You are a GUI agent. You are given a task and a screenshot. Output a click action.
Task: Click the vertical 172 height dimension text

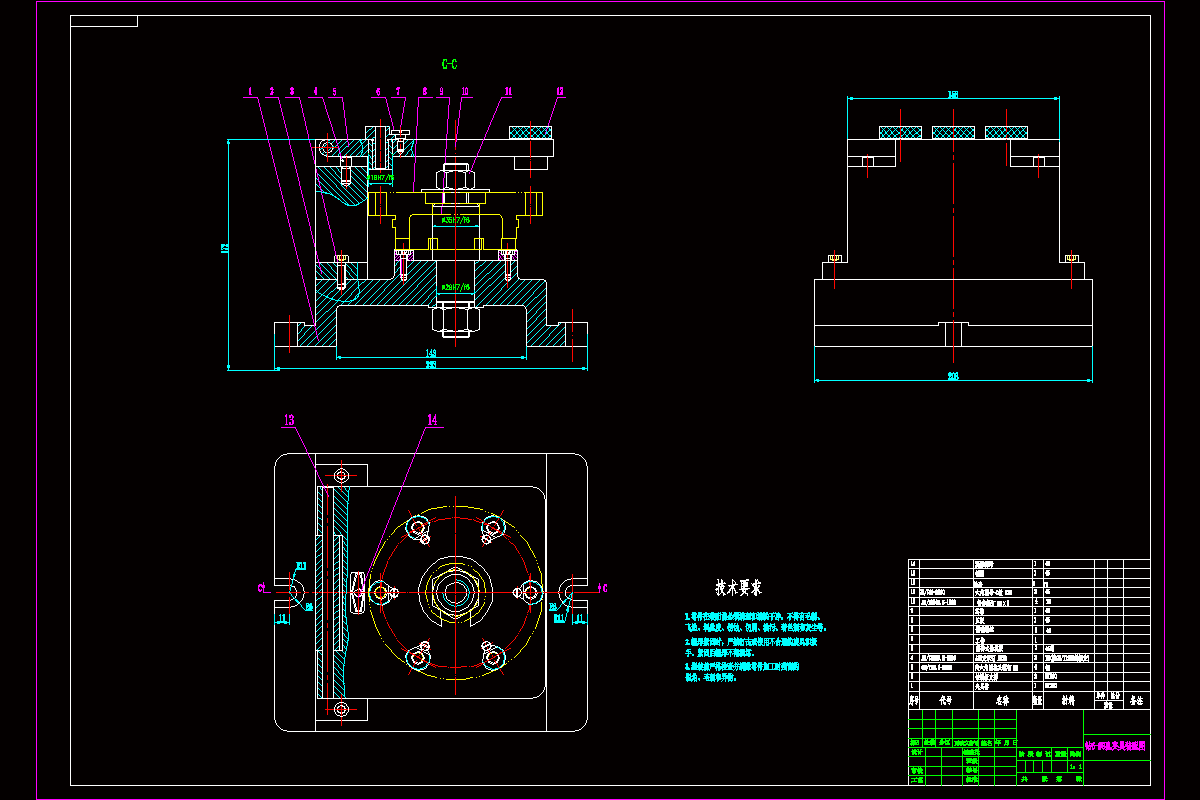[225, 247]
